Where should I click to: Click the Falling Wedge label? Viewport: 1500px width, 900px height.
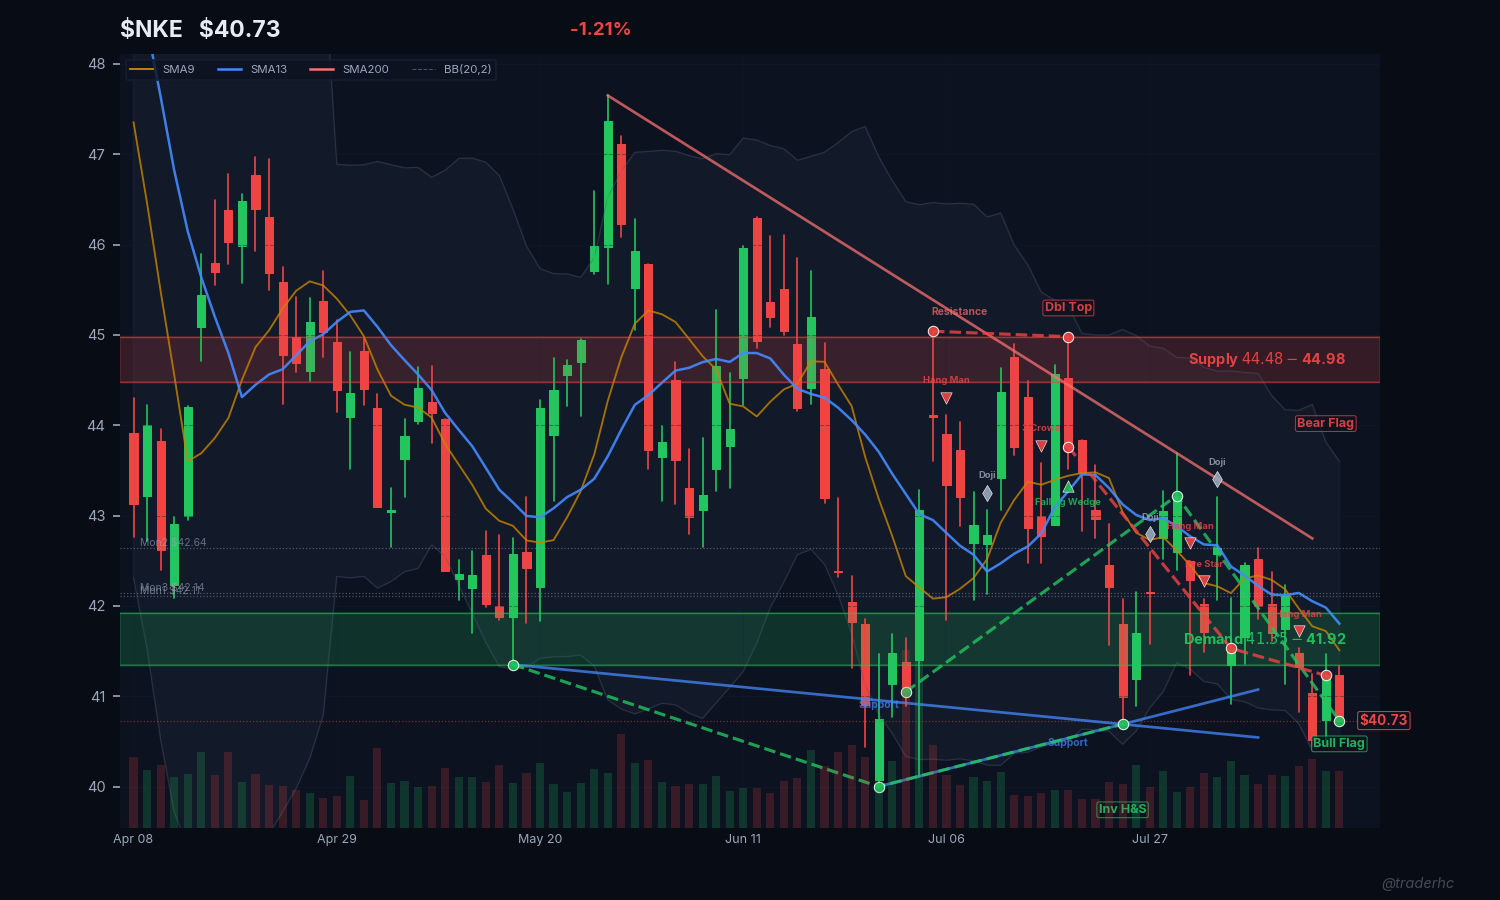(x=1068, y=502)
